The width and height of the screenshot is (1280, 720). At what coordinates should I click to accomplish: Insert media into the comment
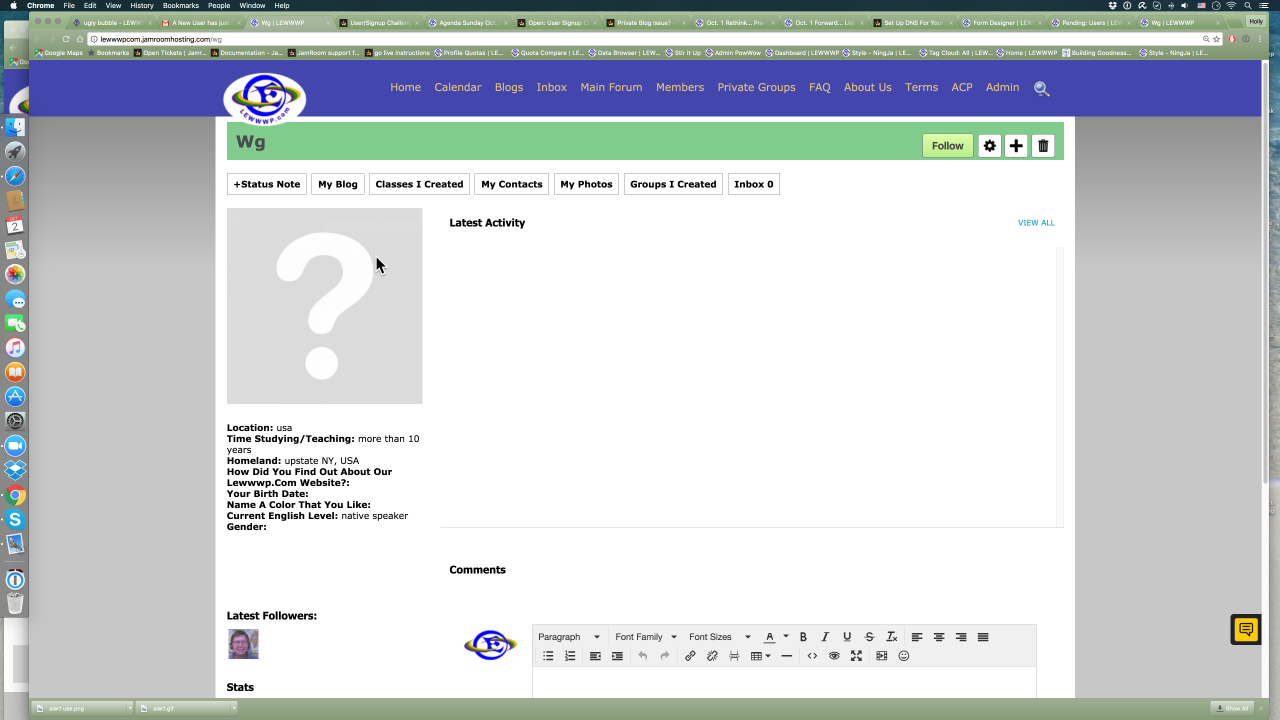[x=881, y=656]
